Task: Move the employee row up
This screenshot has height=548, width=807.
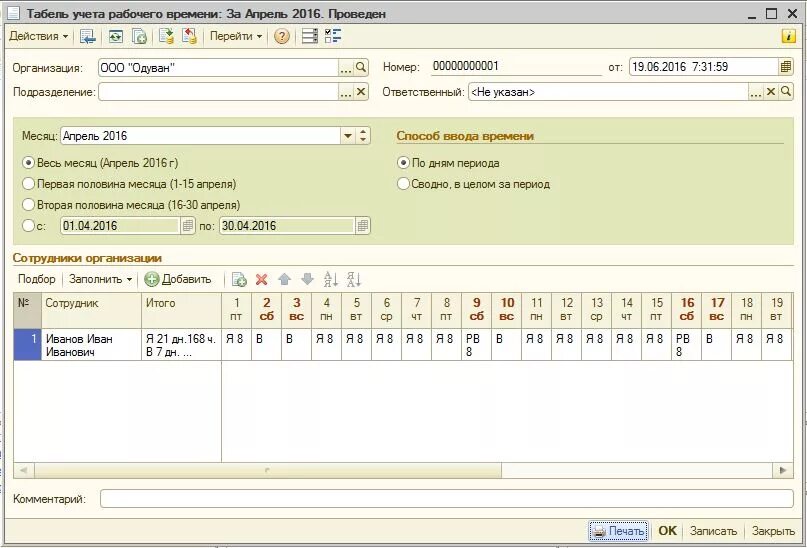Action: [x=284, y=279]
